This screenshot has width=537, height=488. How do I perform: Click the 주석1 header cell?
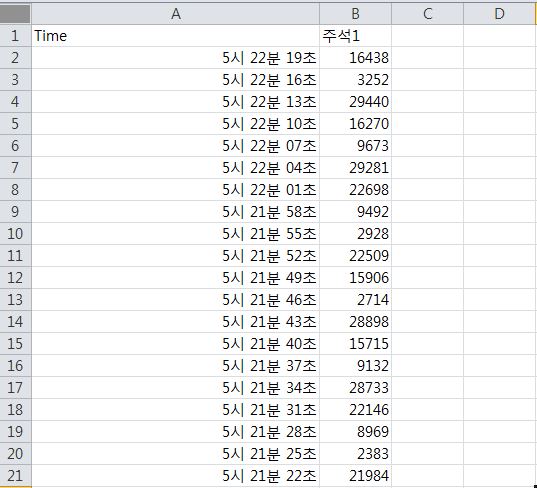coord(355,36)
